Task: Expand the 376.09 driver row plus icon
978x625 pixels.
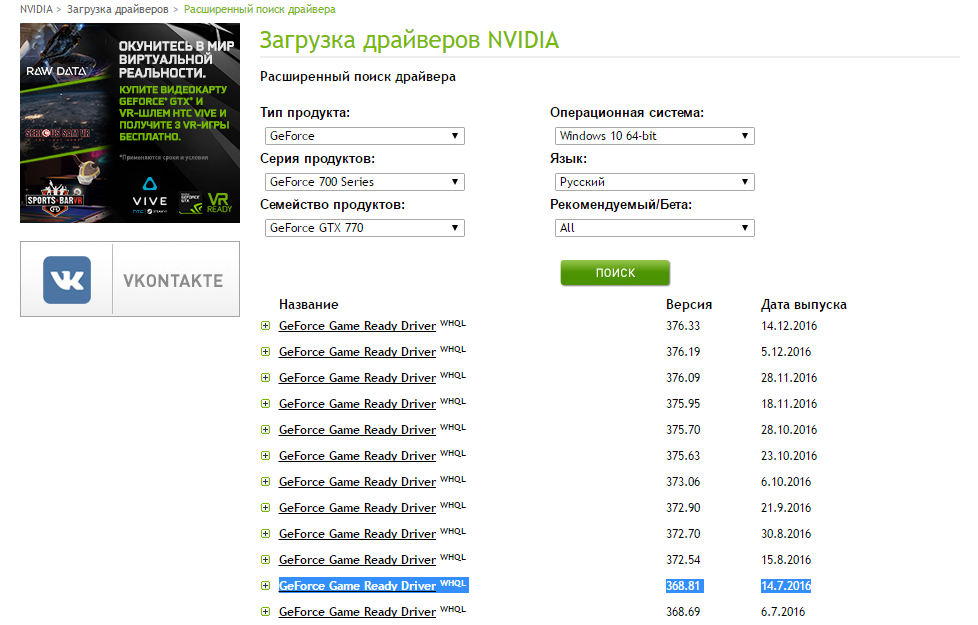Action: tap(266, 378)
